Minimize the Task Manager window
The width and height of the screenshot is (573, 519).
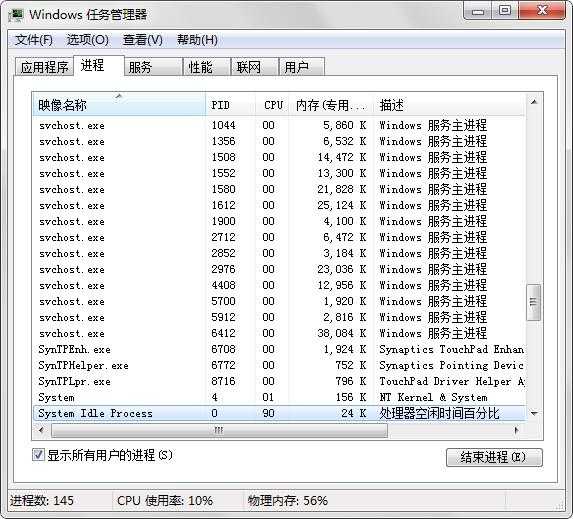[x=478, y=11]
